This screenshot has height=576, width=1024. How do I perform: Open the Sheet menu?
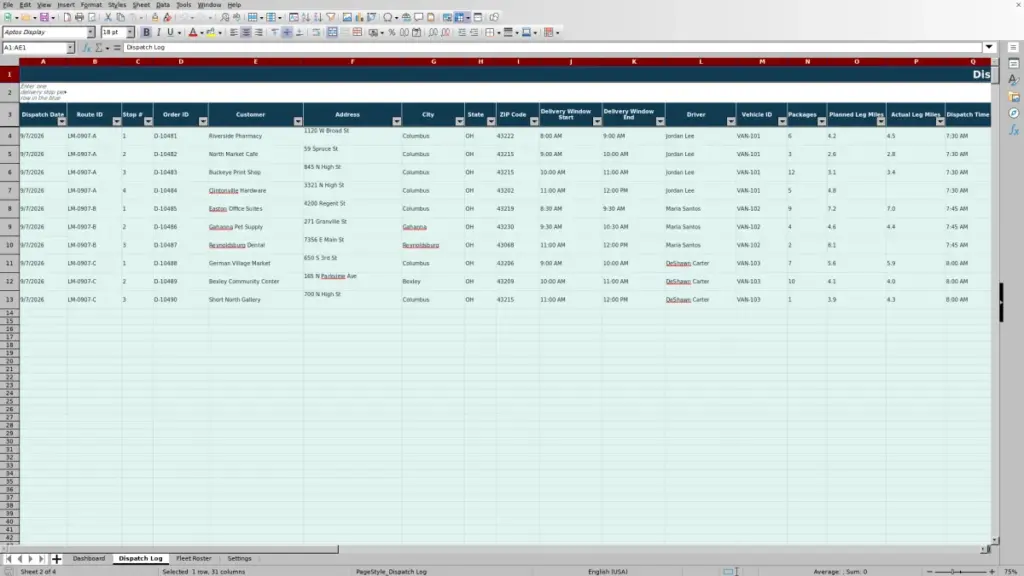pyautogui.click(x=141, y=5)
